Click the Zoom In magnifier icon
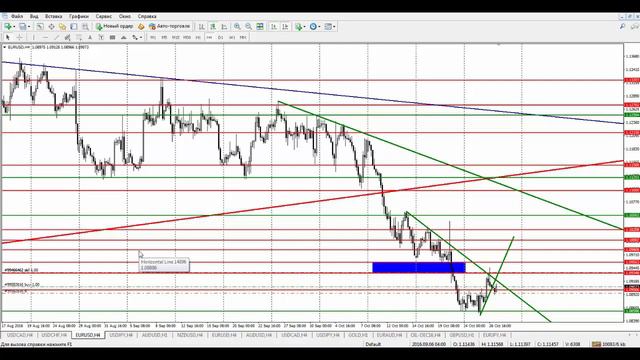The width and height of the screenshot is (640, 360). (x=237, y=27)
